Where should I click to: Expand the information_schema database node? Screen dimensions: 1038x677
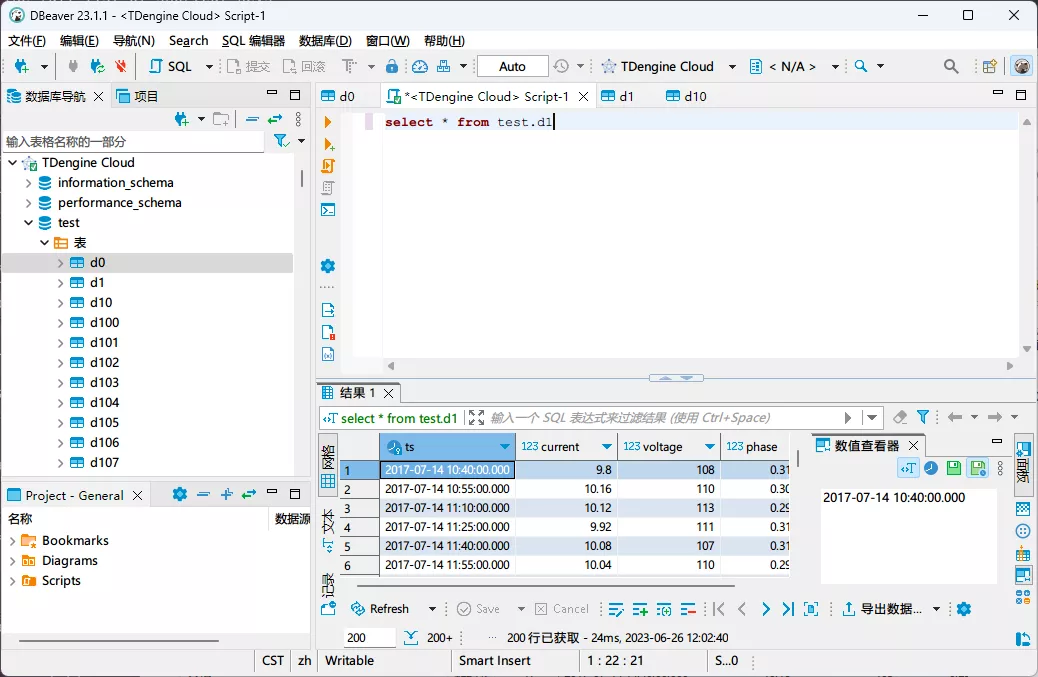click(x=29, y=183)
